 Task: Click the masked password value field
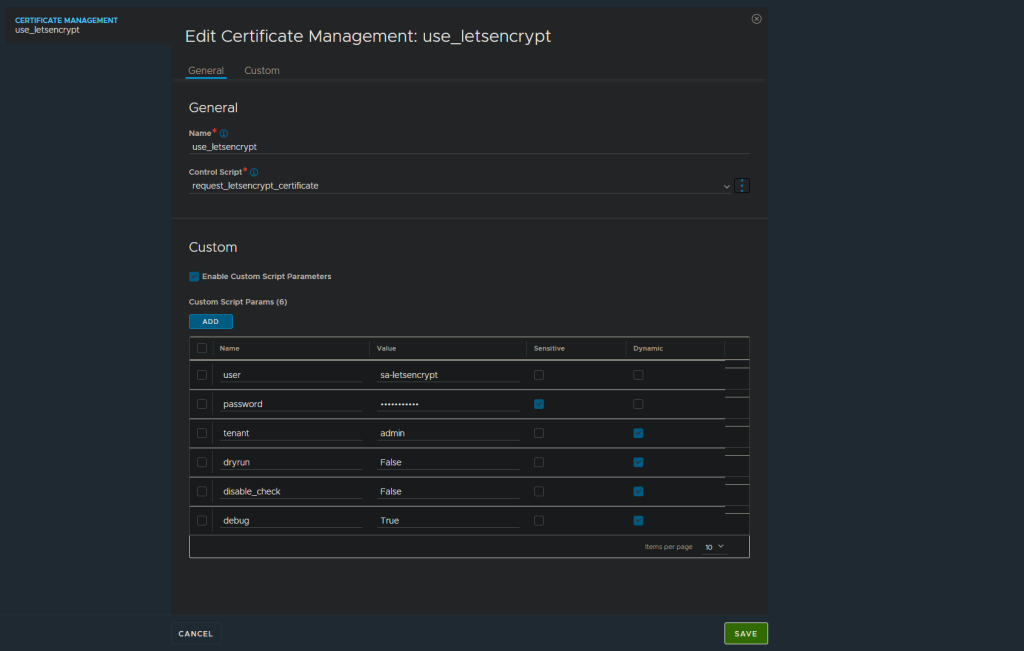tap(448, 404)
